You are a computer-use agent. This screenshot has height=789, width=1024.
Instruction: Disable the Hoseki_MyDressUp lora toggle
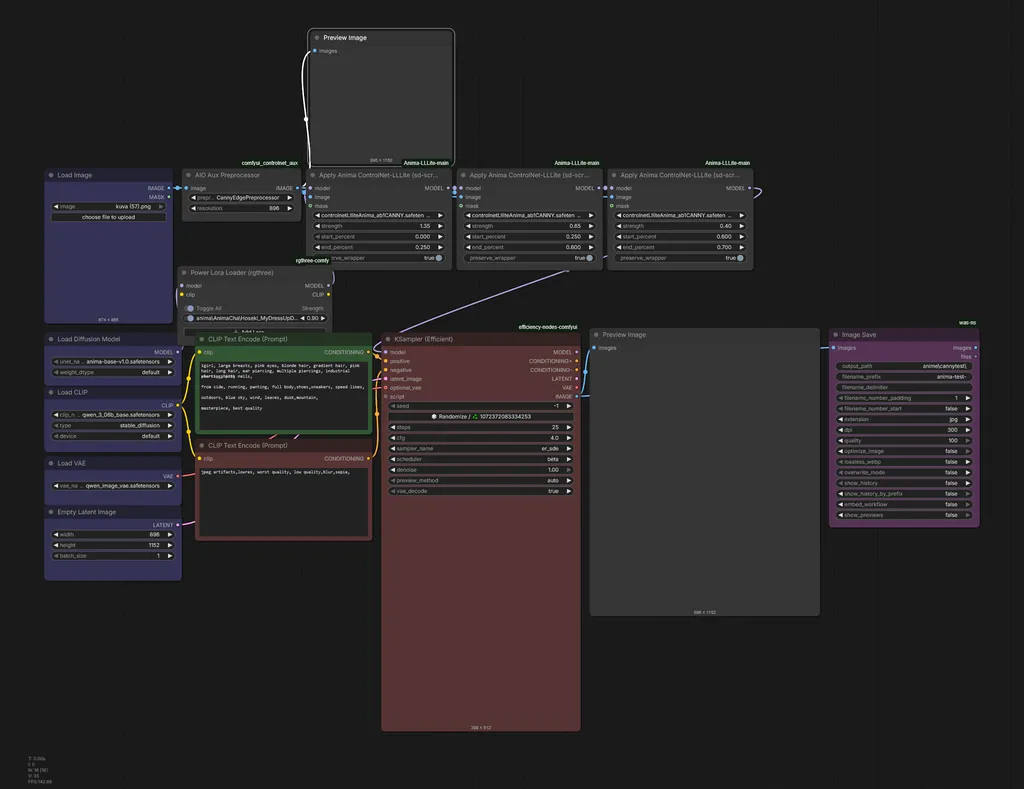tap(190, 318)
